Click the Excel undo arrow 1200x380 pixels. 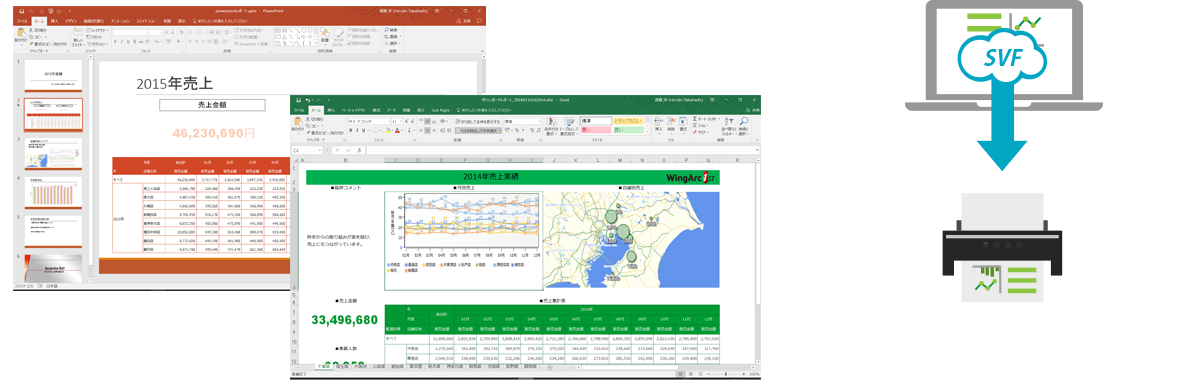point(307,100)
